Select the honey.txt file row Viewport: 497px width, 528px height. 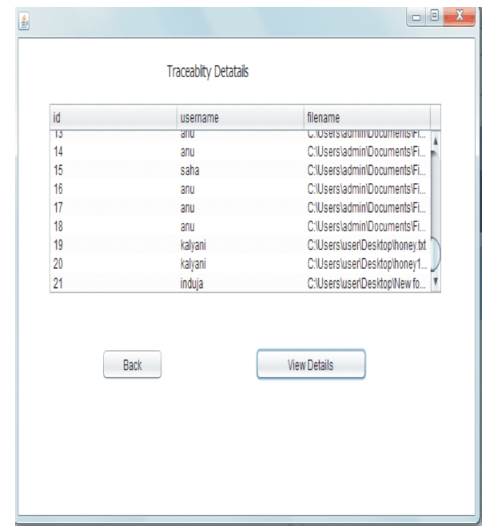[240, 245]
